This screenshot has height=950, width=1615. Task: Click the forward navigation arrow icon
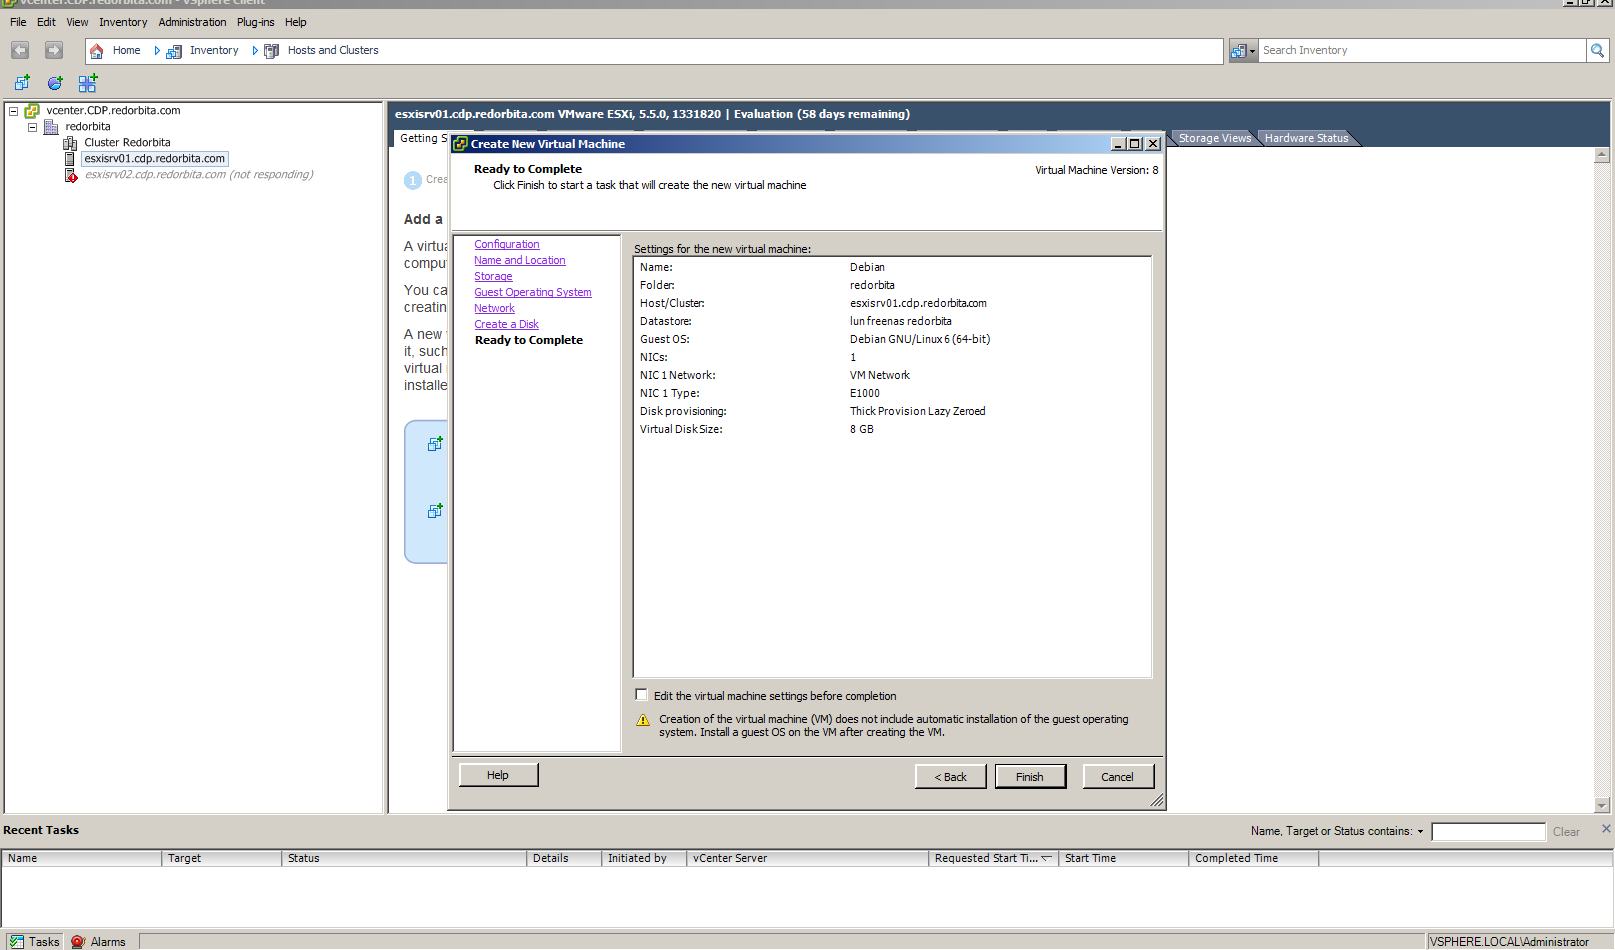coord(54,50)
